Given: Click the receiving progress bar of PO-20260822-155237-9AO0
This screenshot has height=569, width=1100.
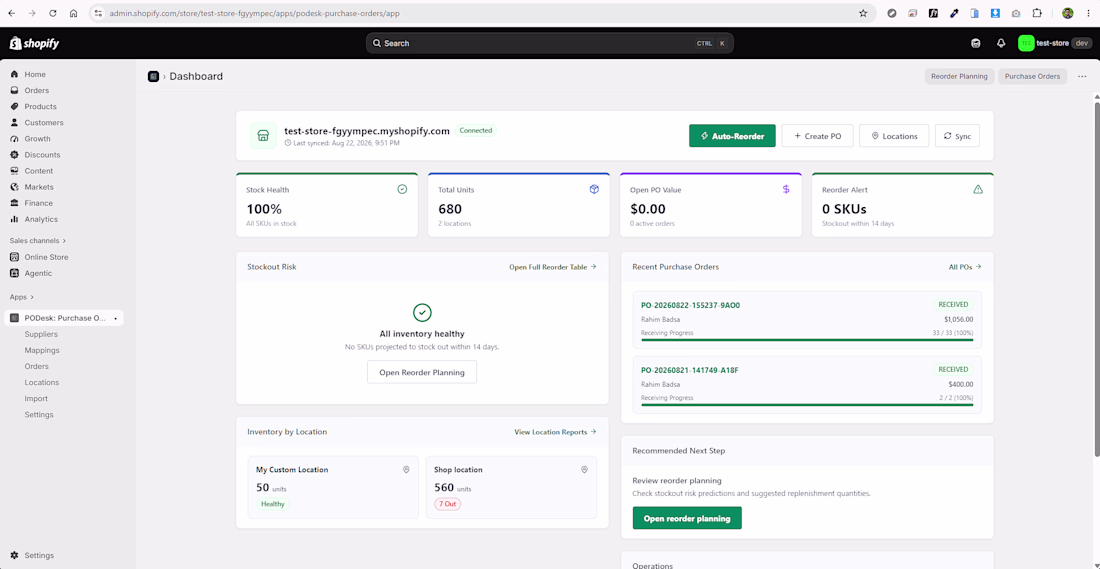Looking at the screenshot, I should coord(807,340).
